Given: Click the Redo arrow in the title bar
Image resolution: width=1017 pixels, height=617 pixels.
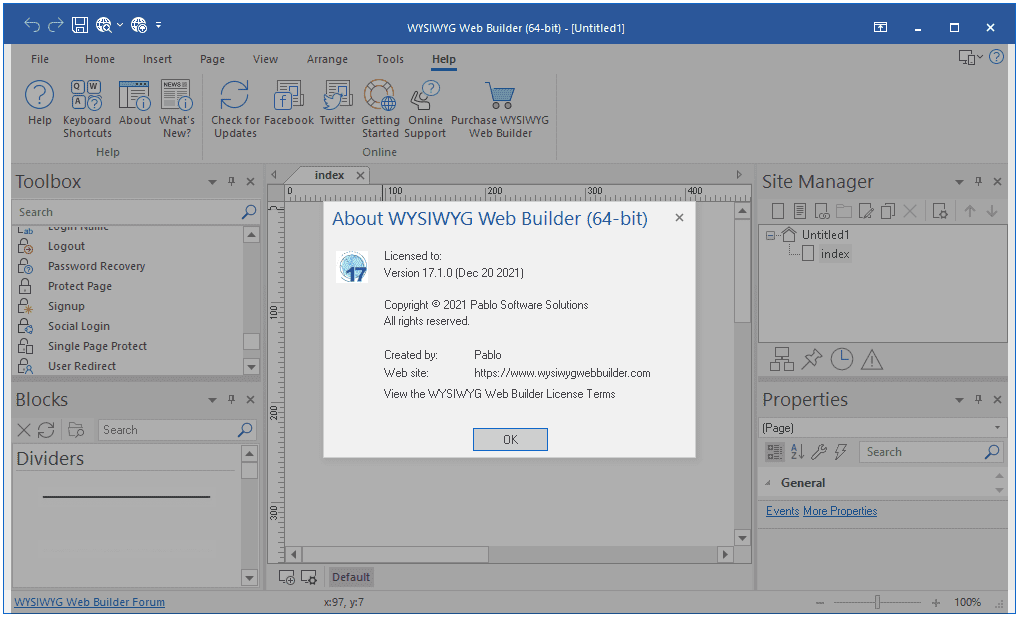Looking at the screenshot, I should click(x=56, y=25).
